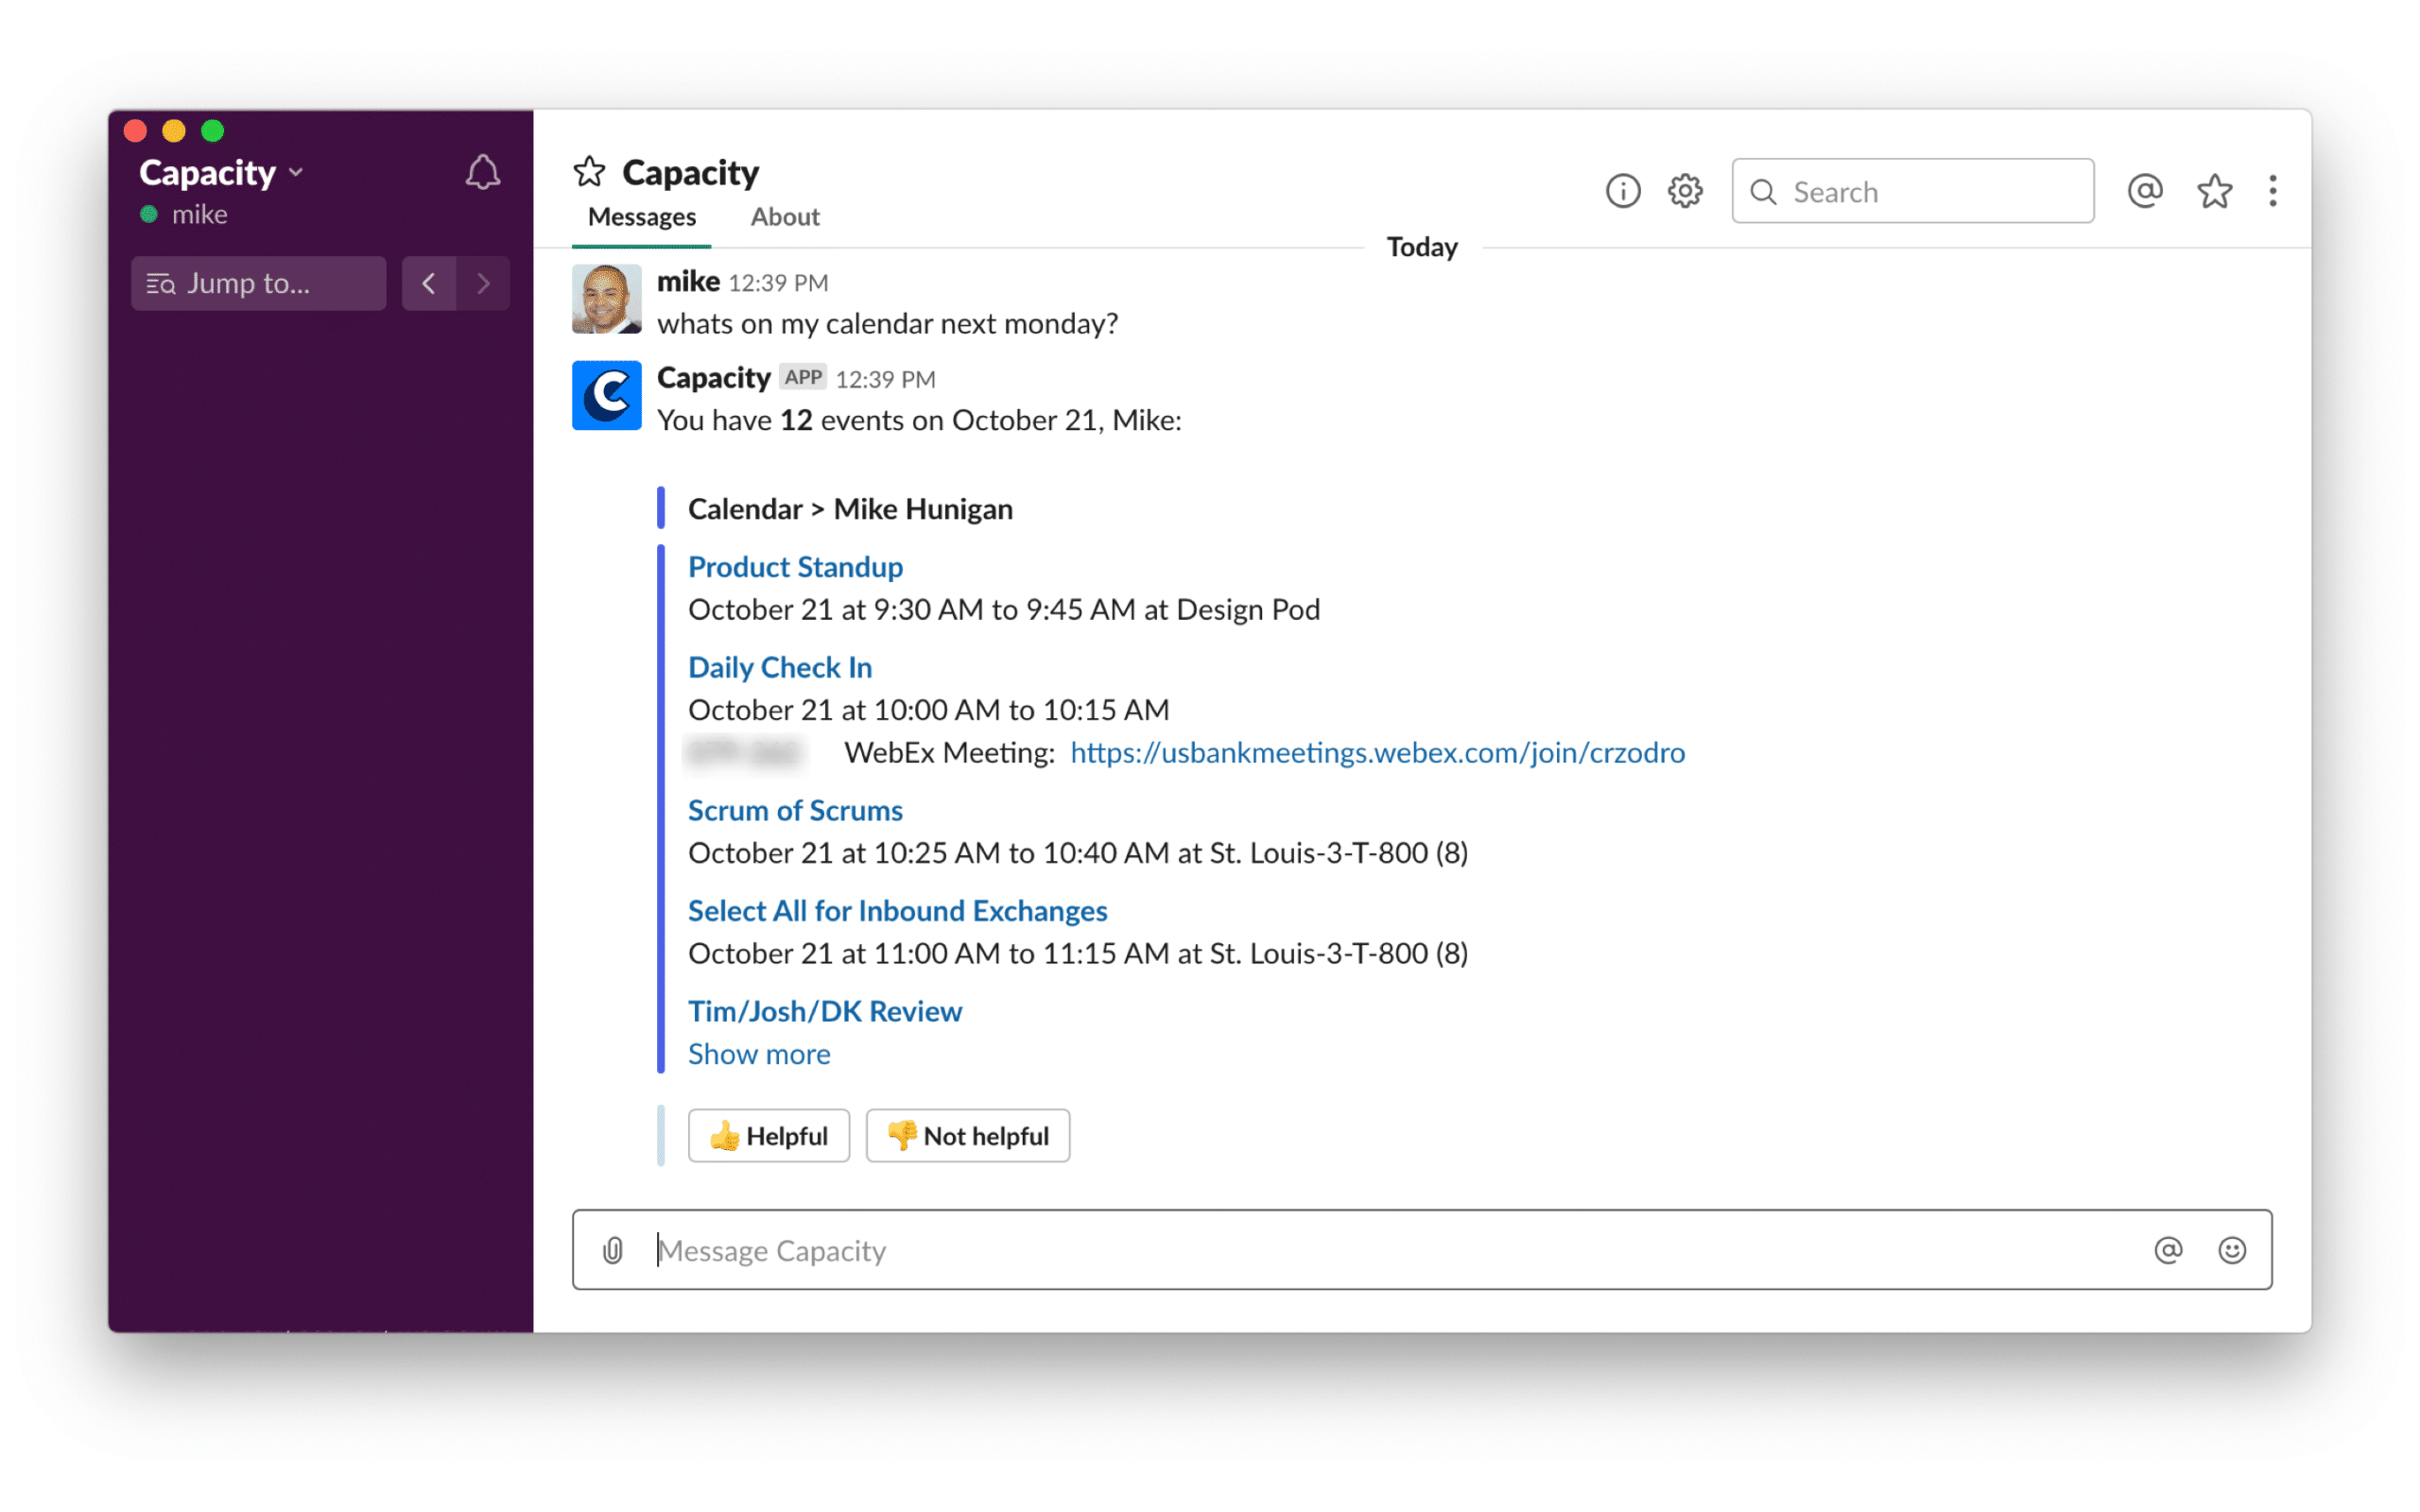This screenshot has height=1512, width=2420.
Task: Click the green macOS zoom window button
Action: (x=212, y=131)
